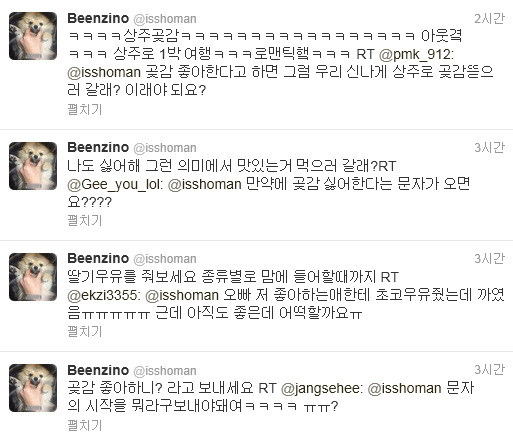Open the @pmk_912 mention link
513x439 pixels.
pyautogui.click(x=415, y=54)
